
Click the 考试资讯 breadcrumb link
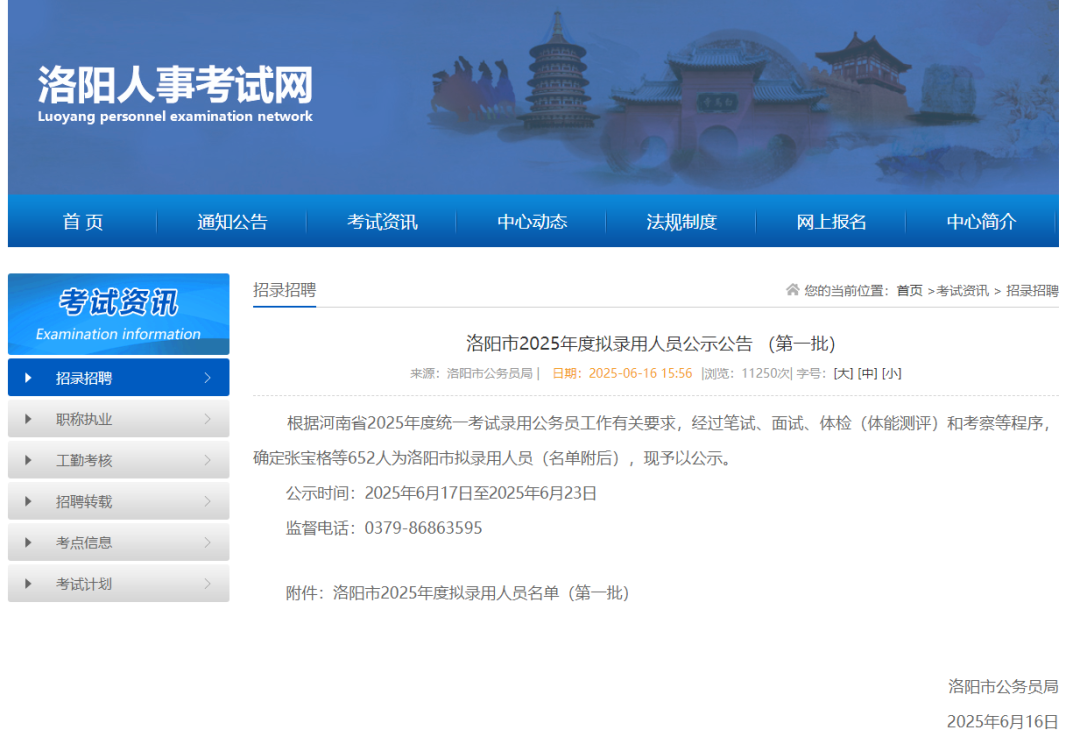point(962,291)
